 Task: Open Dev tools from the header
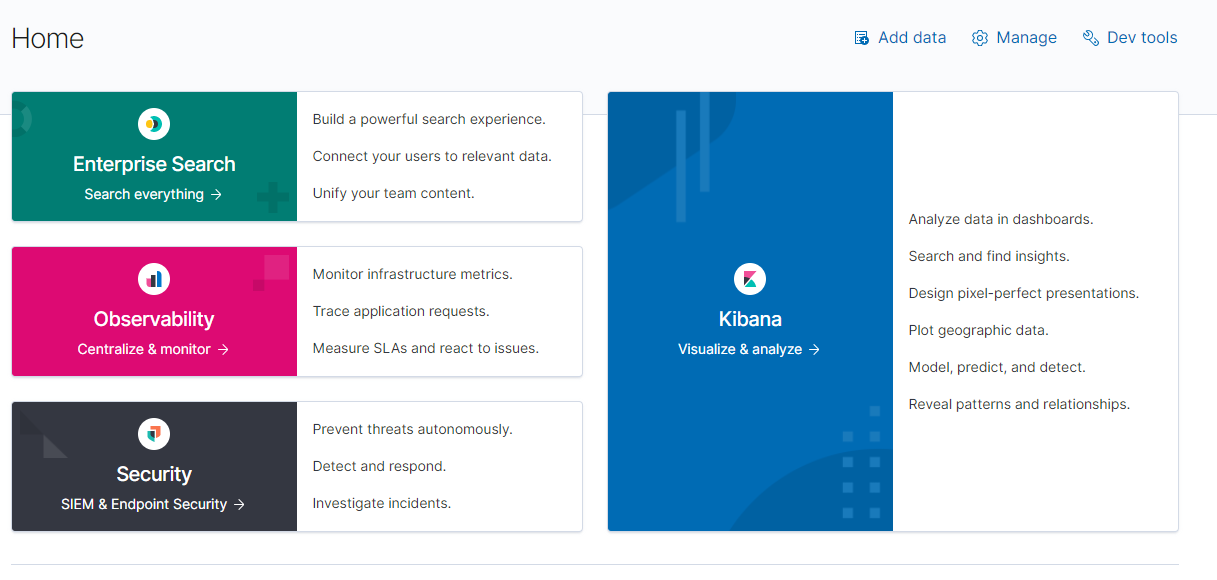1142,37
